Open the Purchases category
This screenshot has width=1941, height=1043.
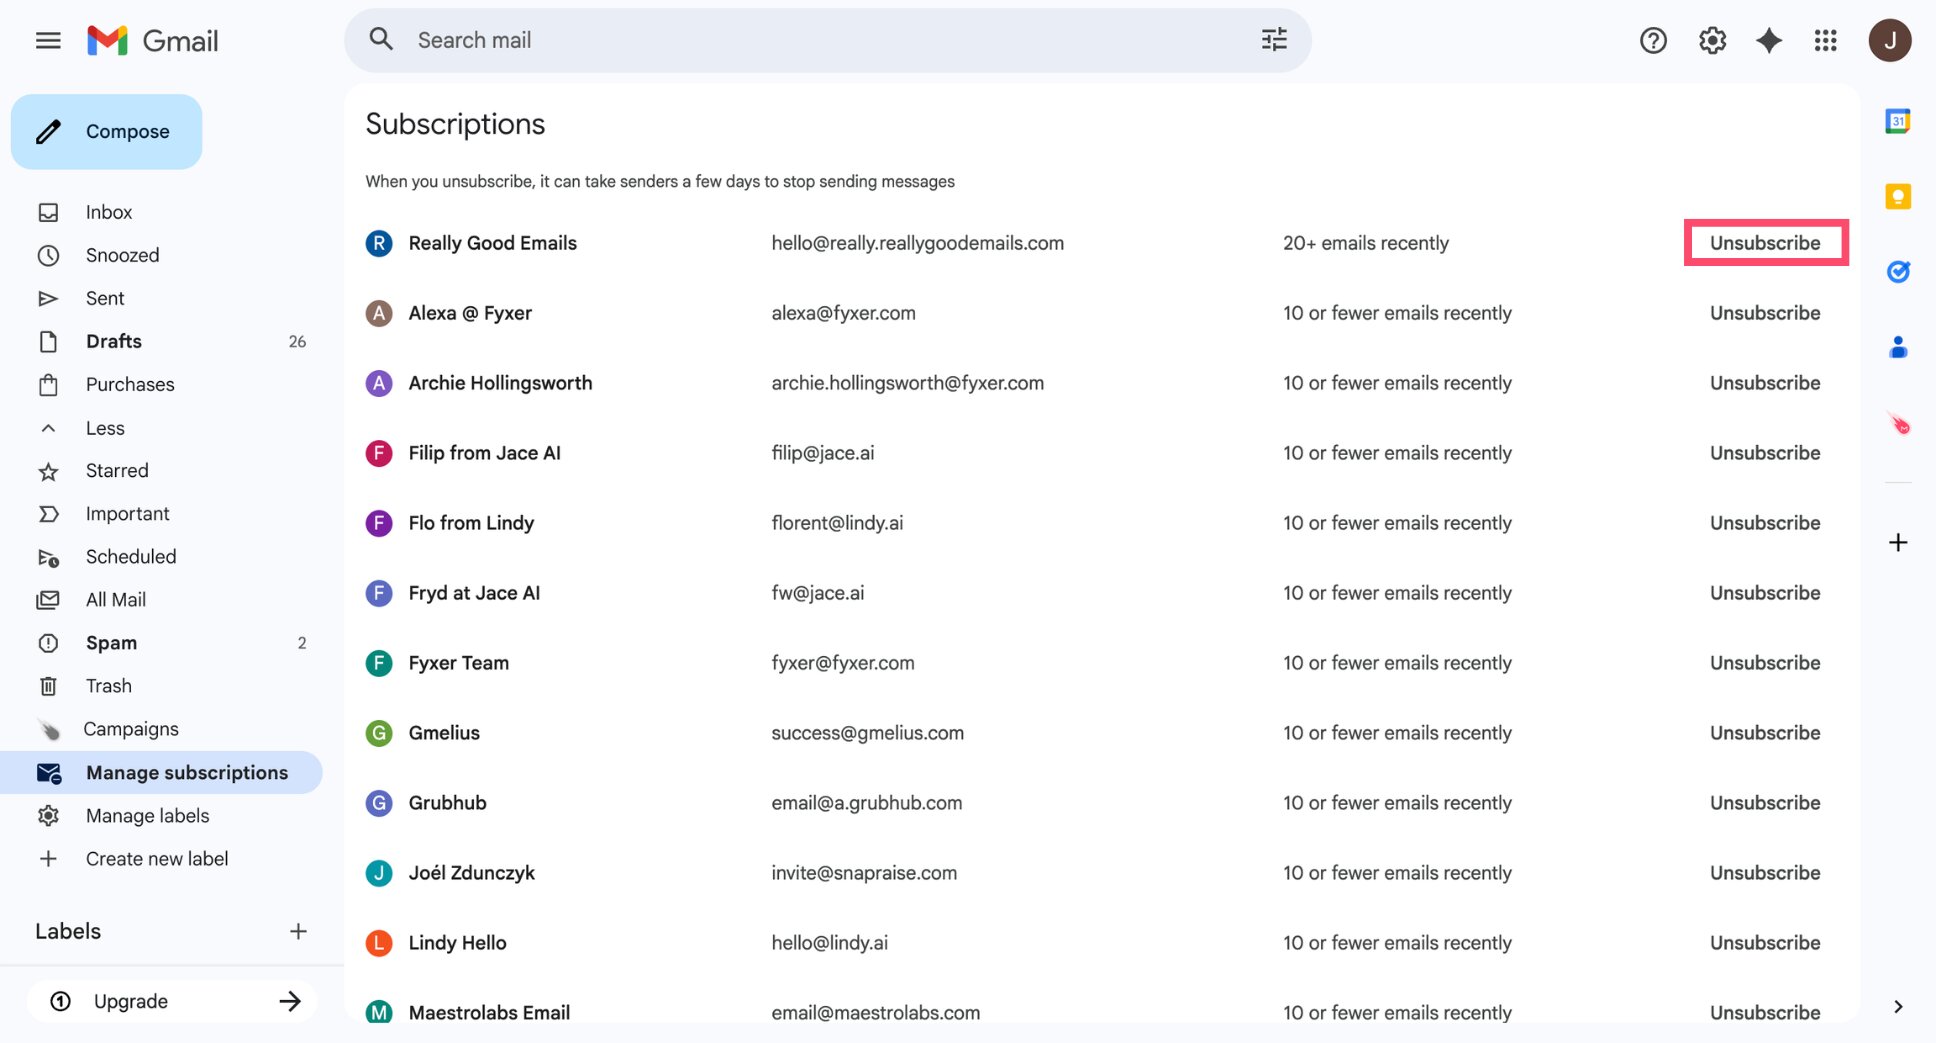163,384
